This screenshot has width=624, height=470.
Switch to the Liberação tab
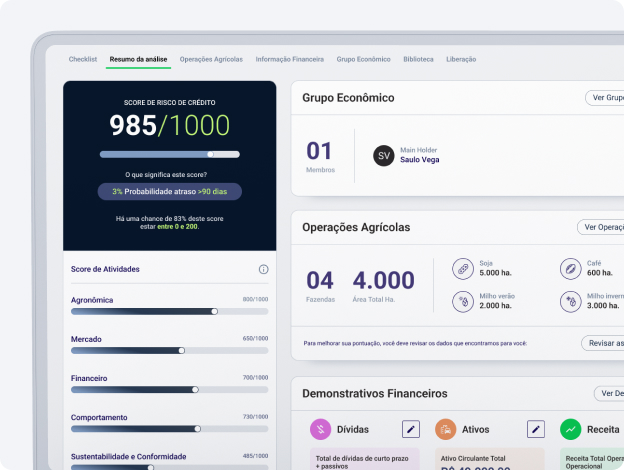tap(461, 59)
